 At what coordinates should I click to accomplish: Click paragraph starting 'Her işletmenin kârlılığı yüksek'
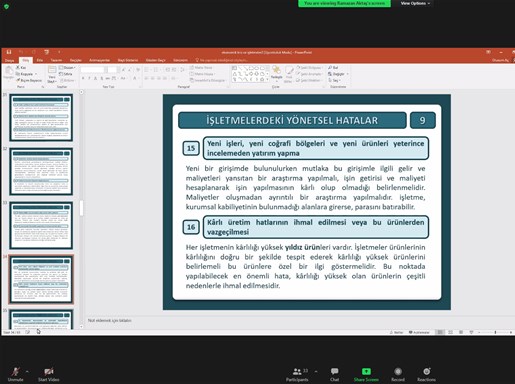305,266
